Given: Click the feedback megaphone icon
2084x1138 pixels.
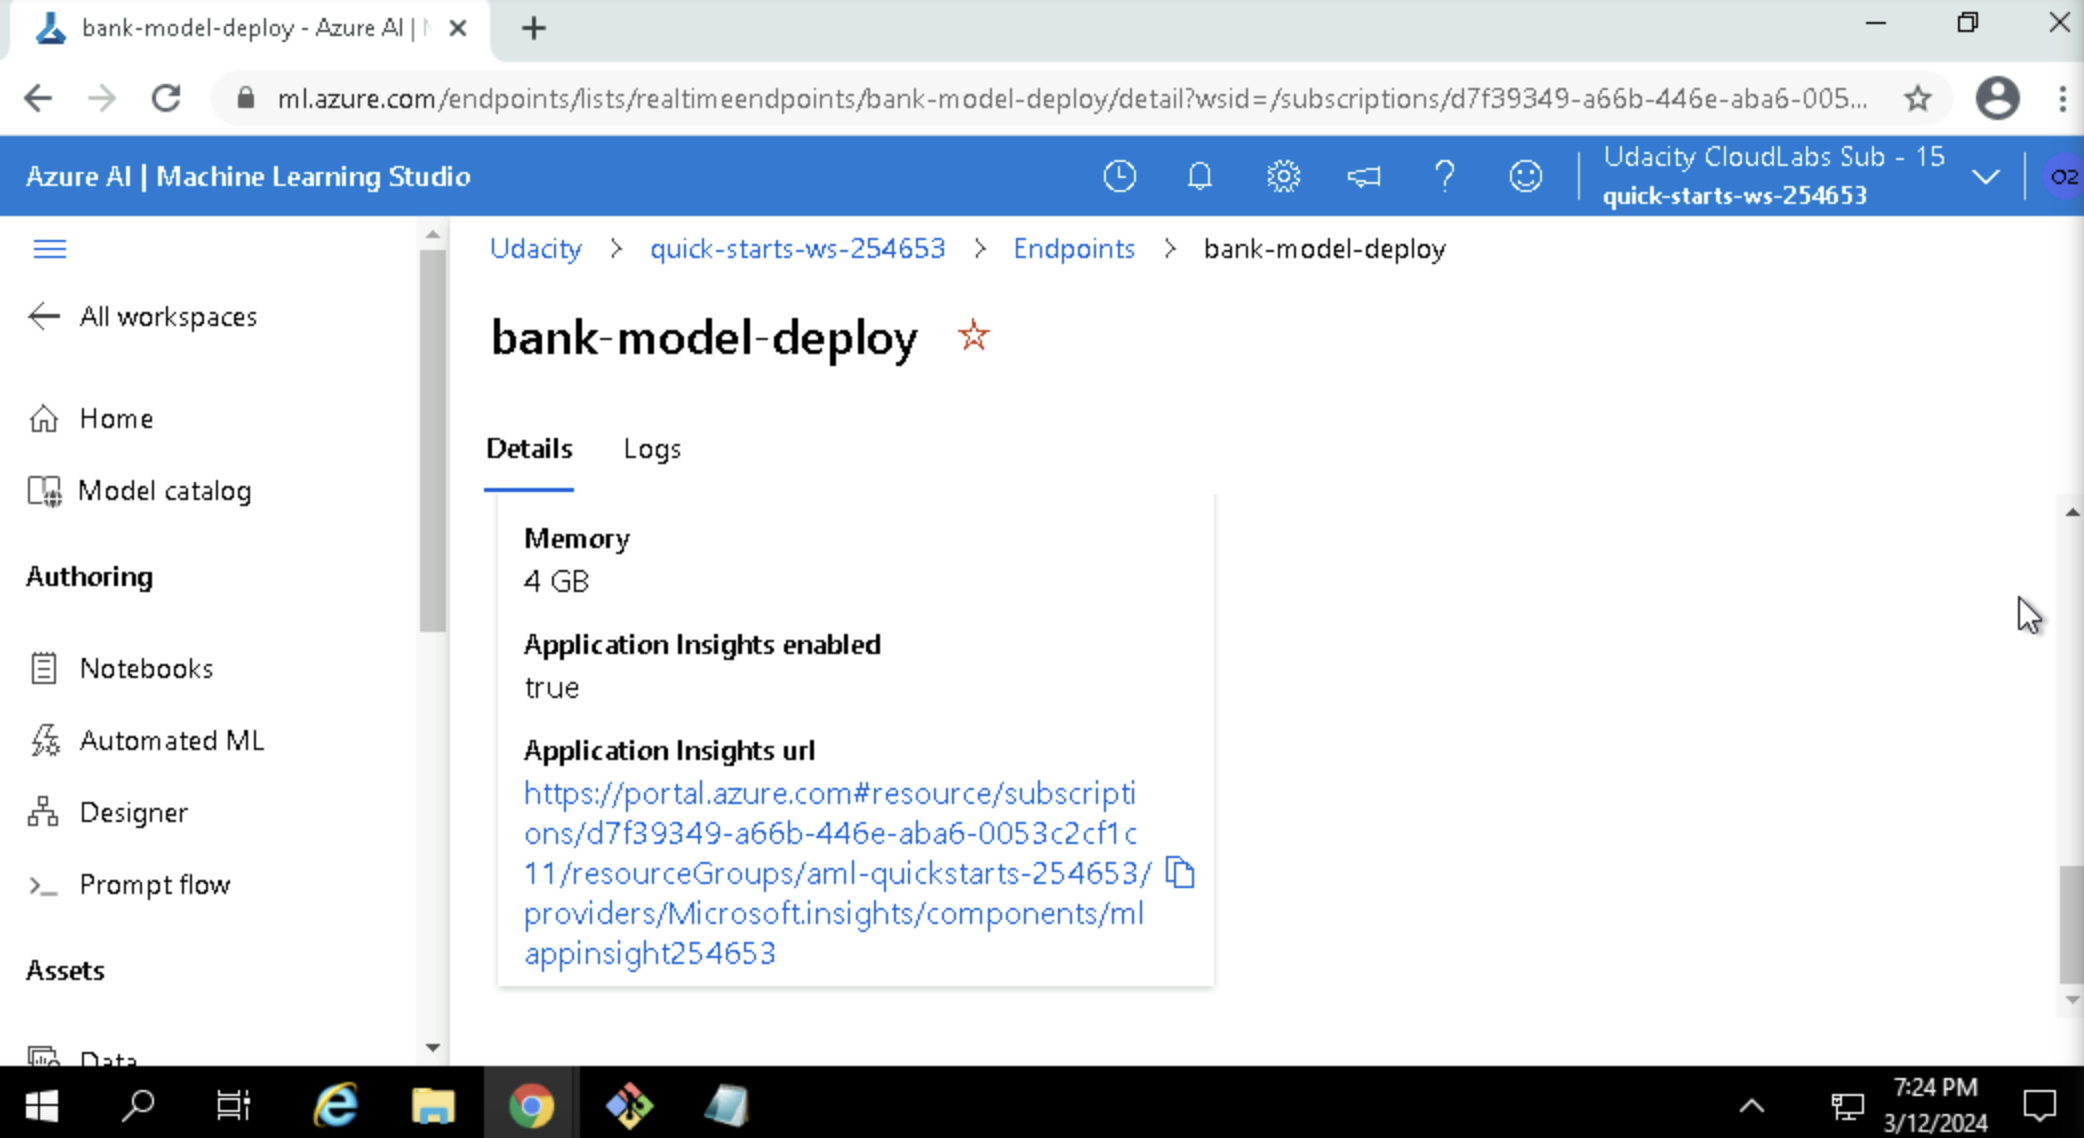Looking at the screenshot, I should point(1363,177).
